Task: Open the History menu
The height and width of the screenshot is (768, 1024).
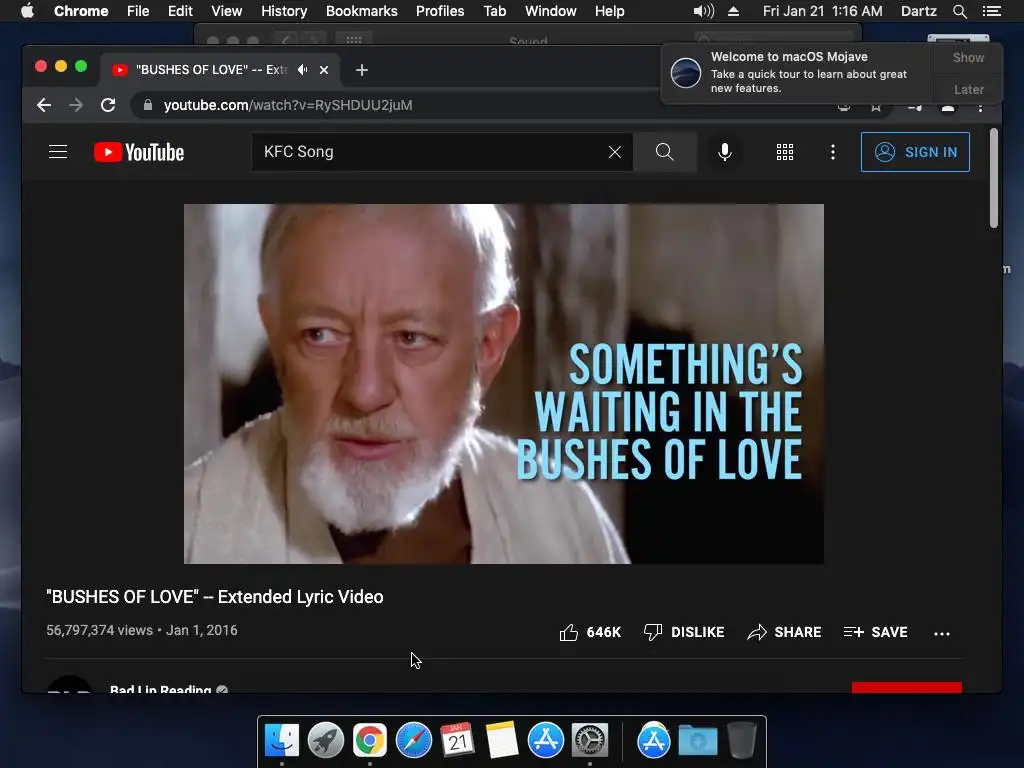Action: [283, 11]
